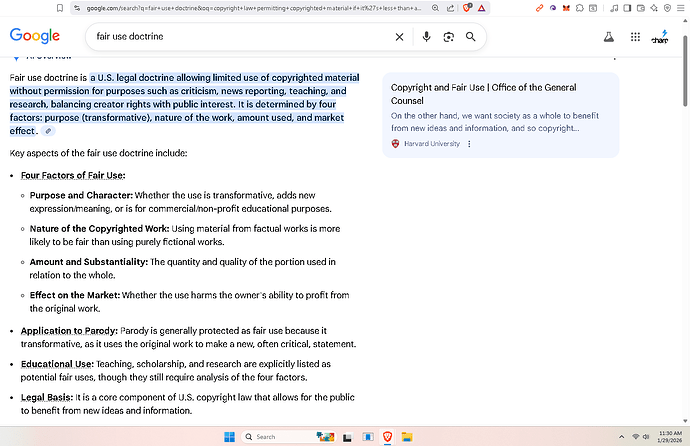Open the Google apps grid
The width and height of the screenshot is (690, 446).
(635, 37)
